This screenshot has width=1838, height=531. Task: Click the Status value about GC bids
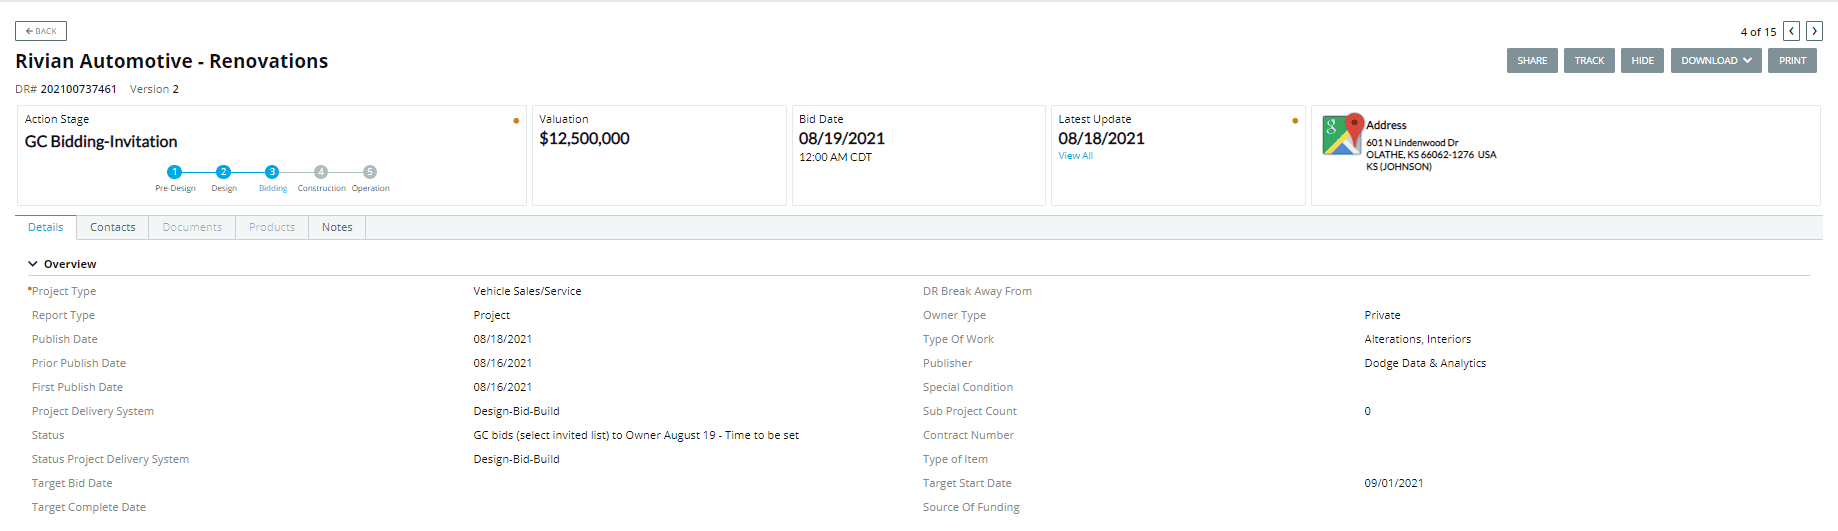[636, 435]
